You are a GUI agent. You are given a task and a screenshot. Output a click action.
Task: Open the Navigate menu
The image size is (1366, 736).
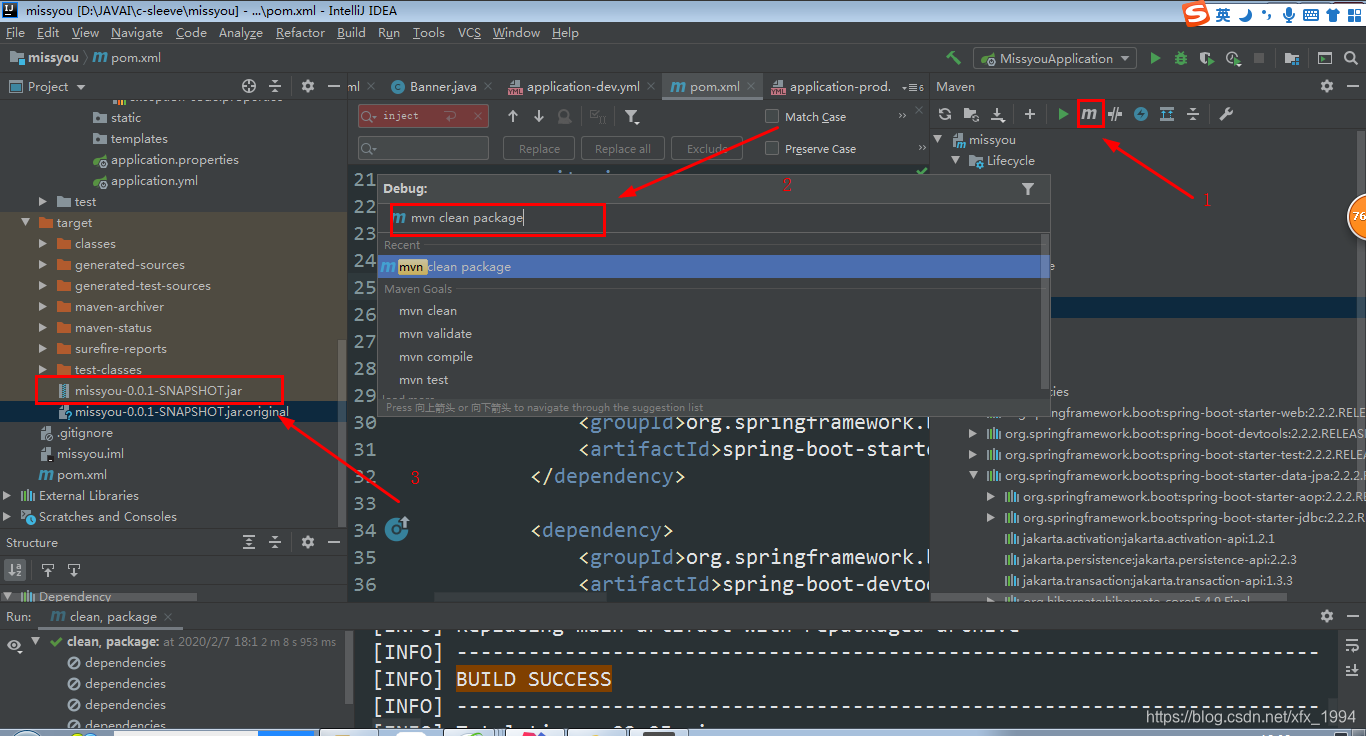137,32
